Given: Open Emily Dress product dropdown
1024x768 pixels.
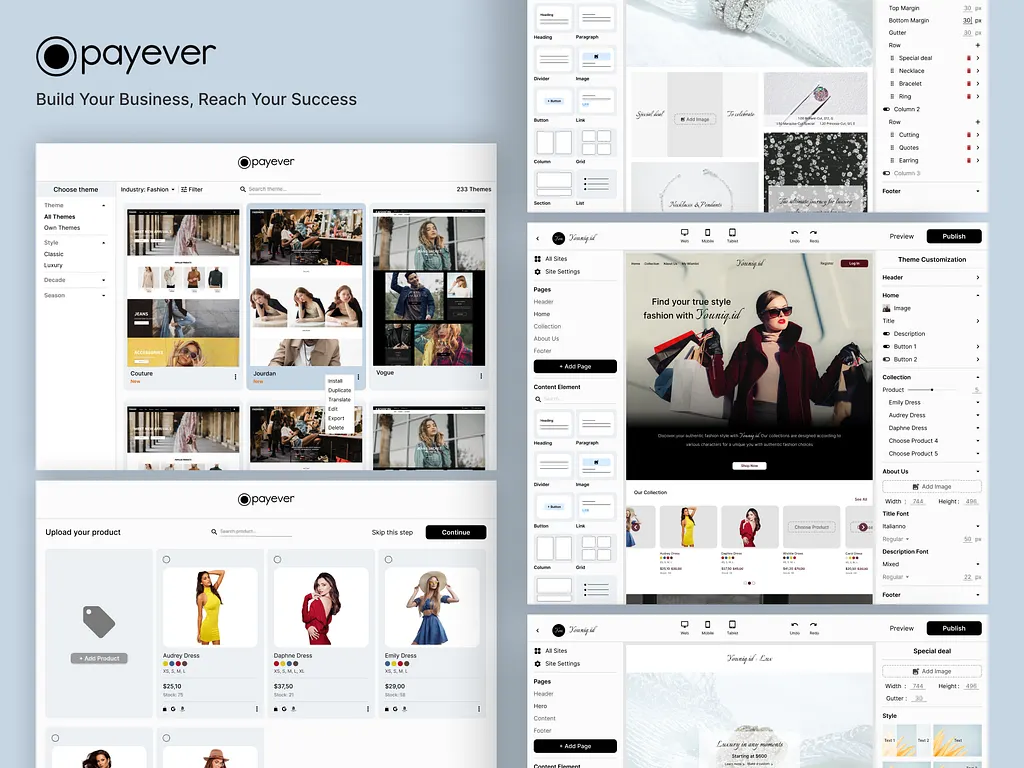Looking at the screenshot, I should pyautogui.click(x=978, y=402).
